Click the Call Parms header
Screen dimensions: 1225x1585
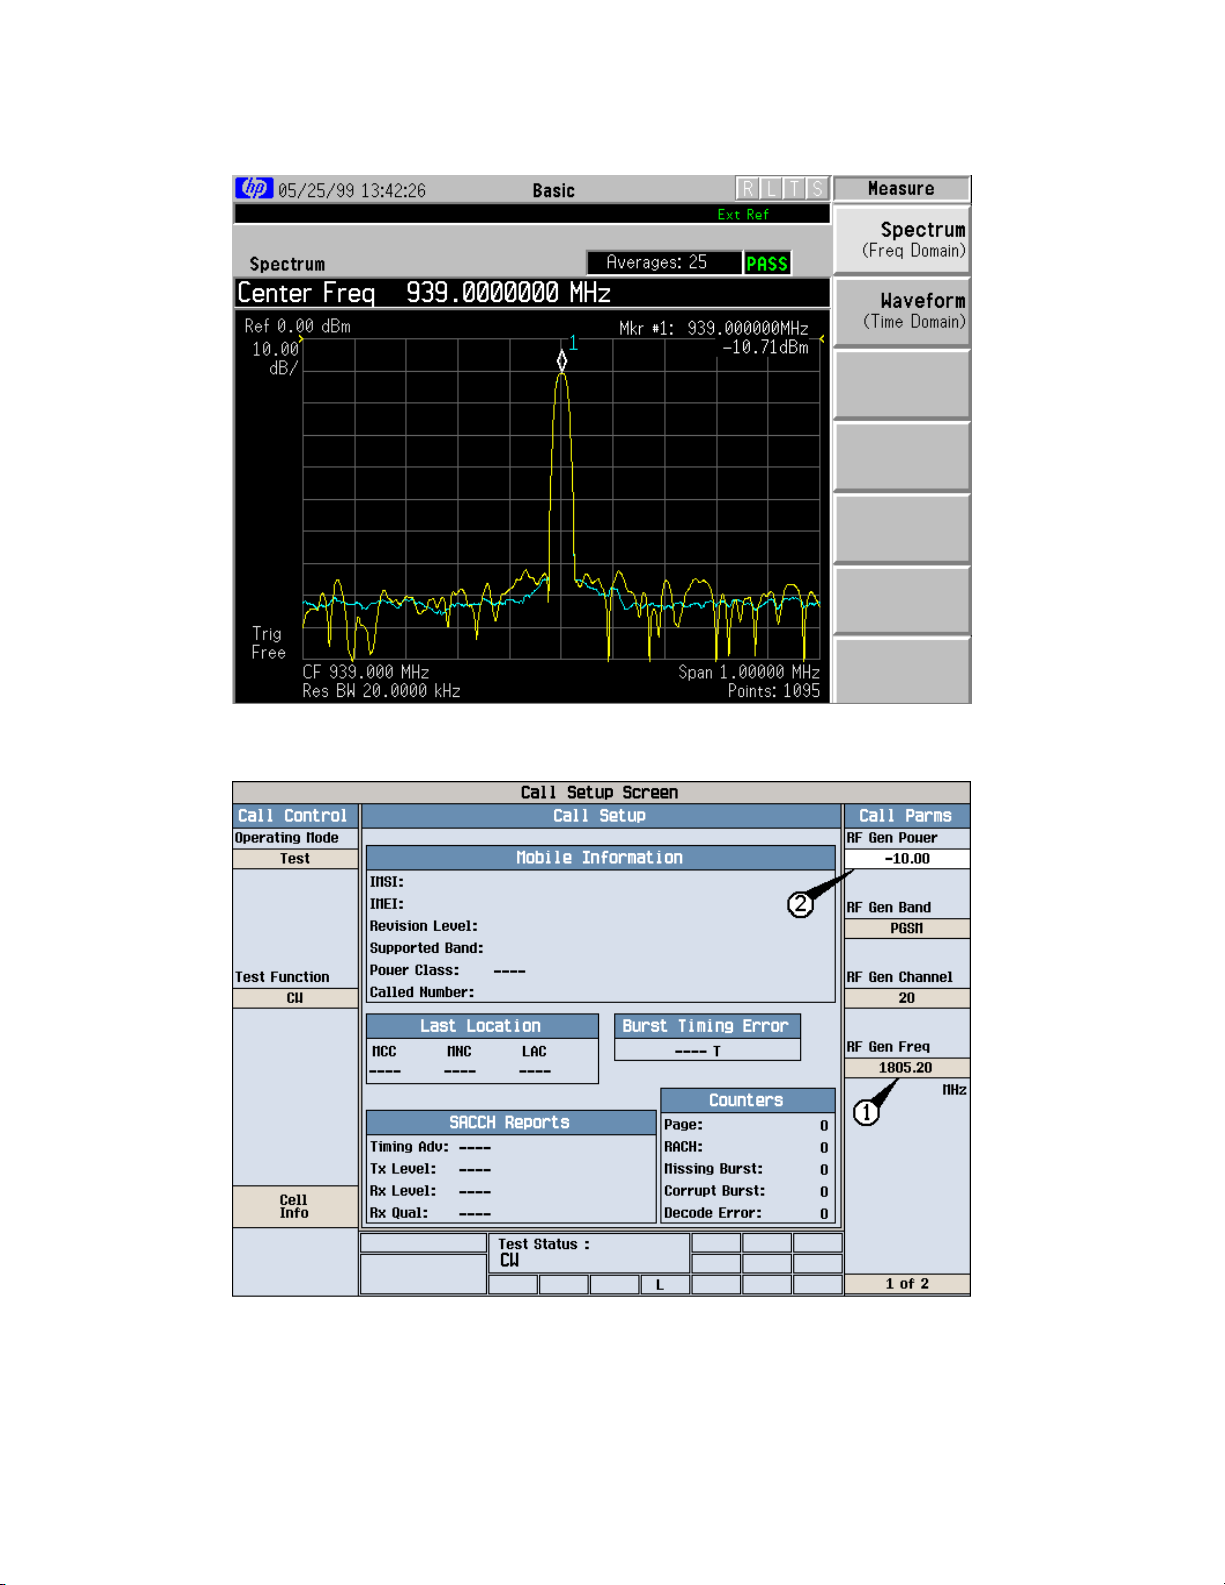[907, 816]
